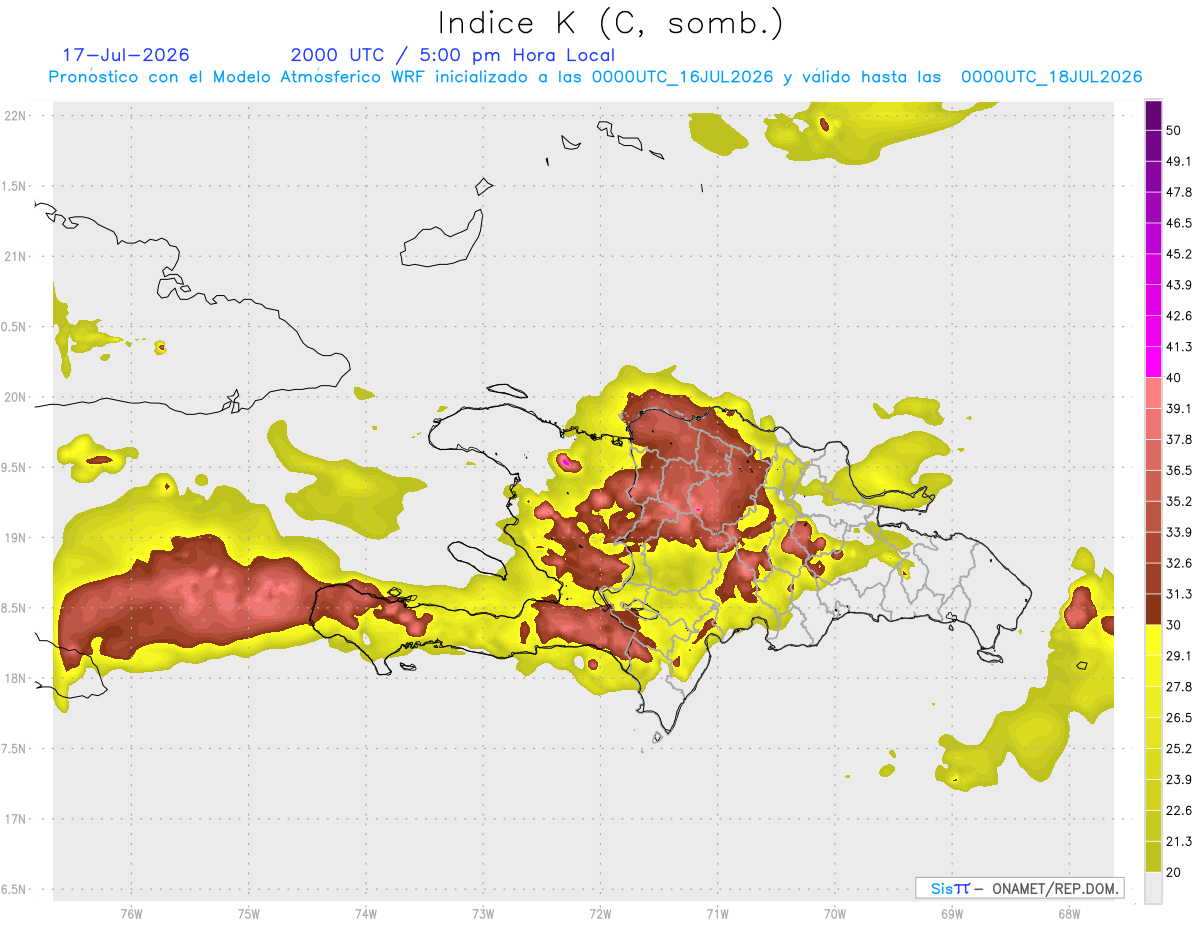Click the "70W" longitude label
The width and height of the screenshot is (1200, 927).
coord(834,913)
